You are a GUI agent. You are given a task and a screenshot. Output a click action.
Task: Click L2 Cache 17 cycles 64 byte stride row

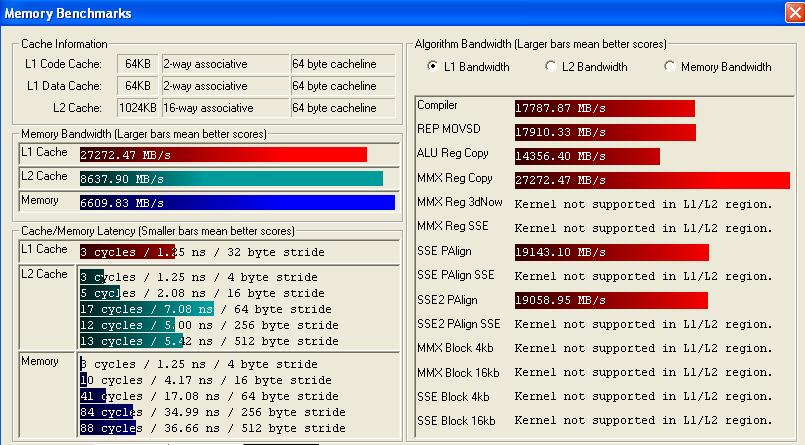point(206,309)
